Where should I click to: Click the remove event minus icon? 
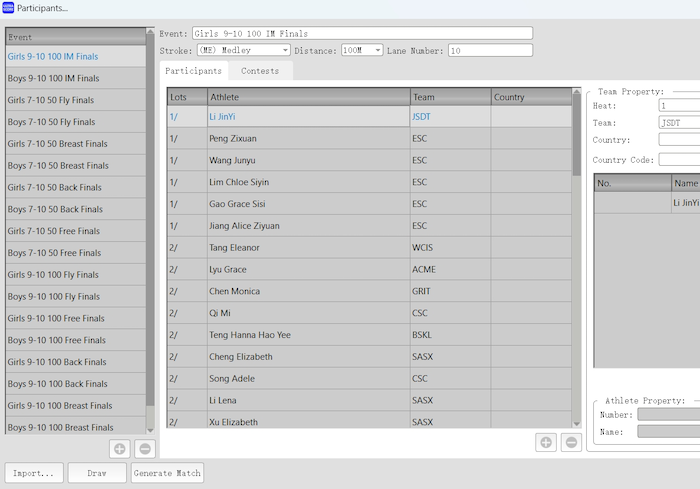point(145,450)
